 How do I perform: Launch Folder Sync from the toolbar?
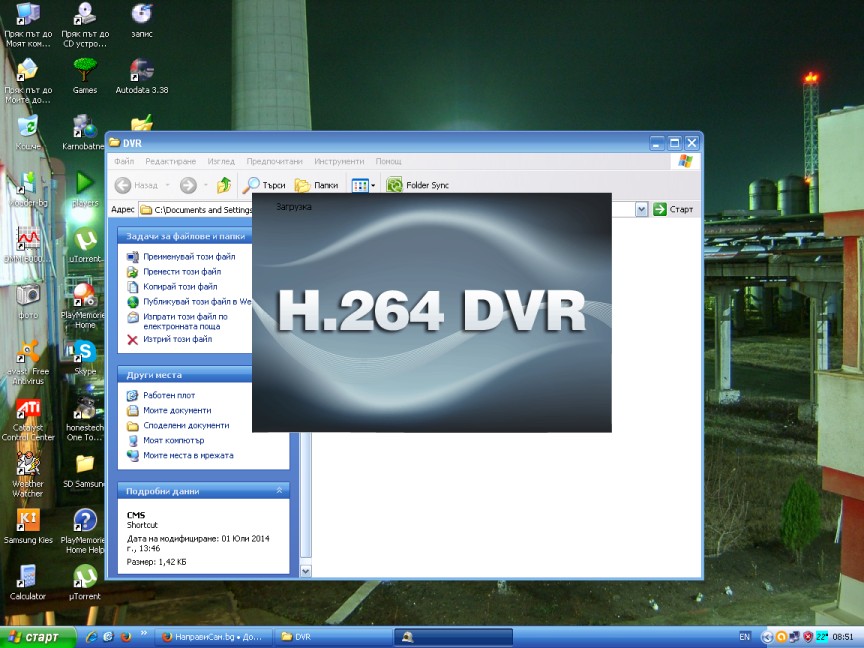tap(418, 185)
